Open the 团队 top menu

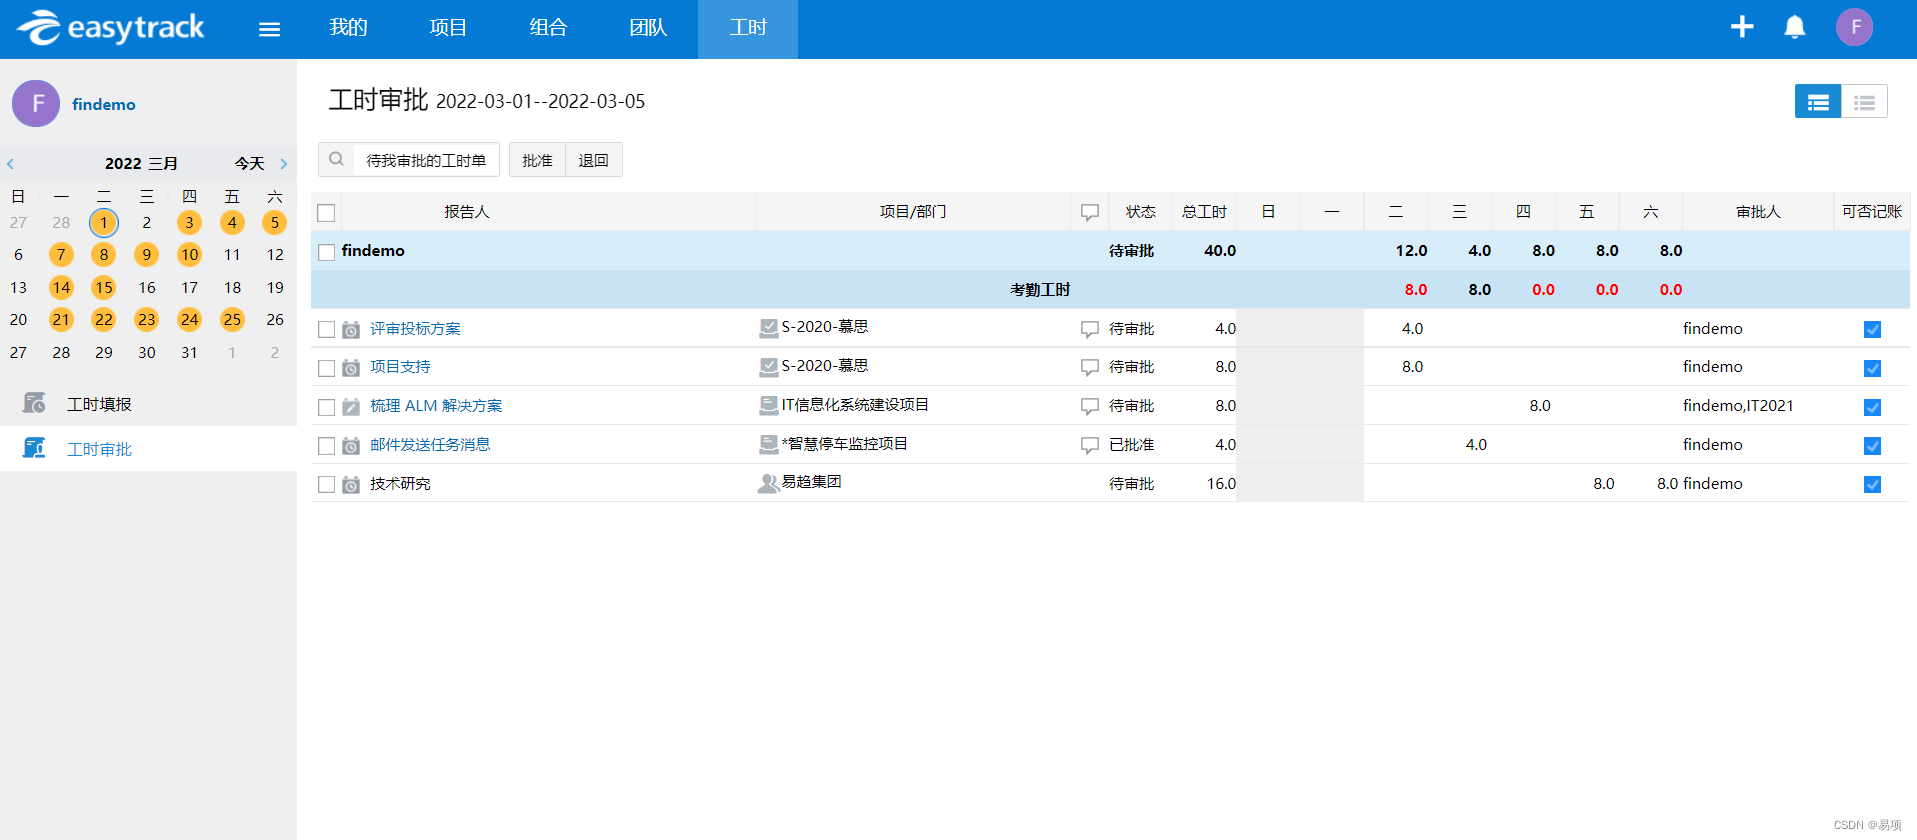coord(648,28)
